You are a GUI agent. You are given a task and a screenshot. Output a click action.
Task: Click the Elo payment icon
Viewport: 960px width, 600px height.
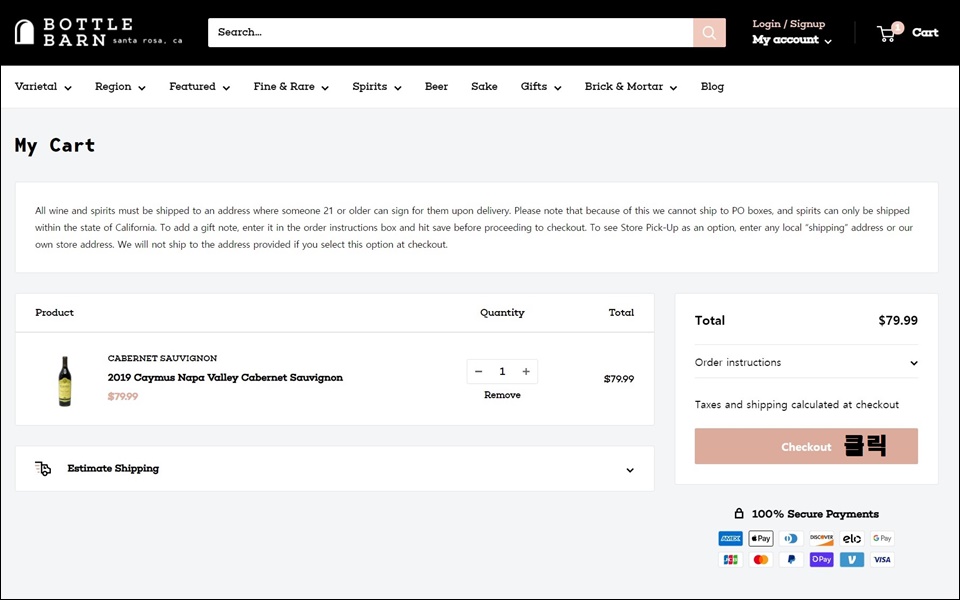[x=852, y=539]
